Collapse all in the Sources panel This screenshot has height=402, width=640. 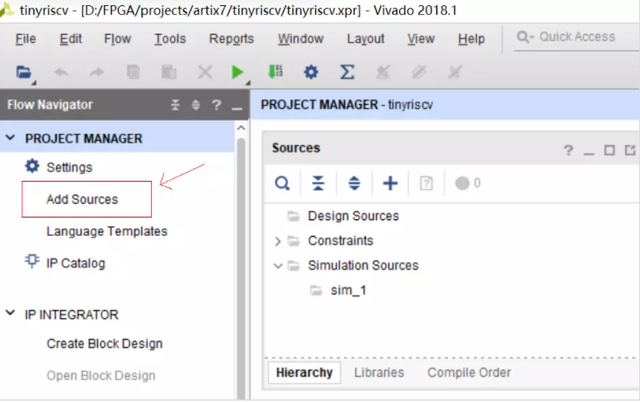tap(318, 183)
